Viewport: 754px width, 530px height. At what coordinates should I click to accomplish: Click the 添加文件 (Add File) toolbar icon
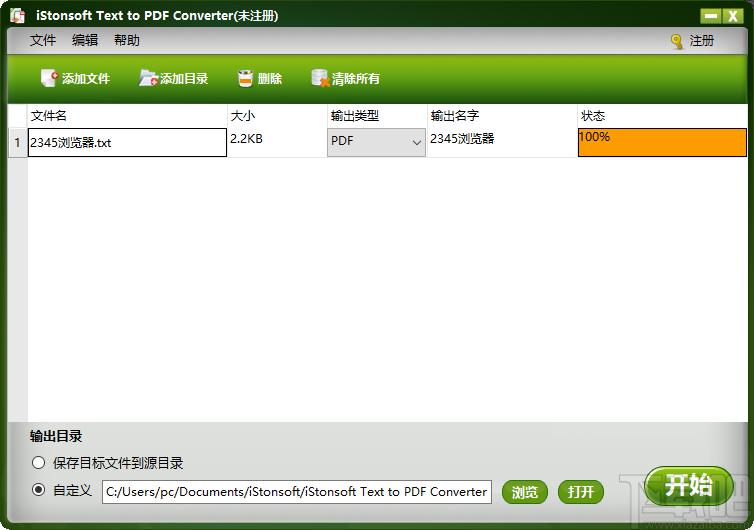[49, 78]
